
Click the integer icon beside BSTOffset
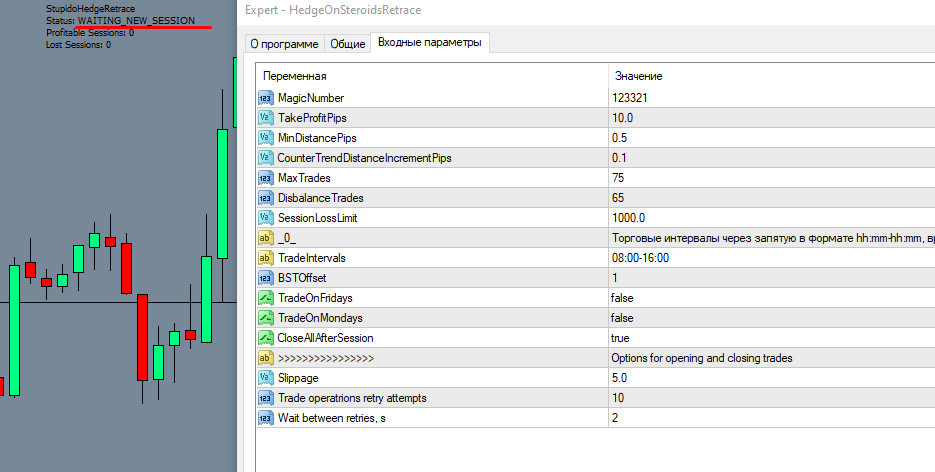coord(265,278)
